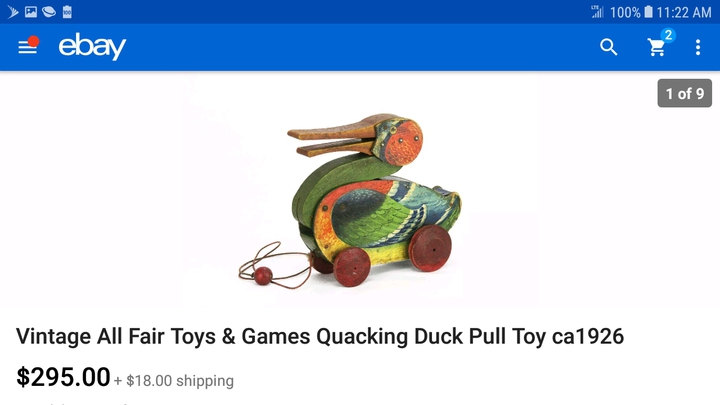The height and width of the screenshot is (405, 720).
Task: Open the three-dot overflow menu
Action: click(698, 47)
